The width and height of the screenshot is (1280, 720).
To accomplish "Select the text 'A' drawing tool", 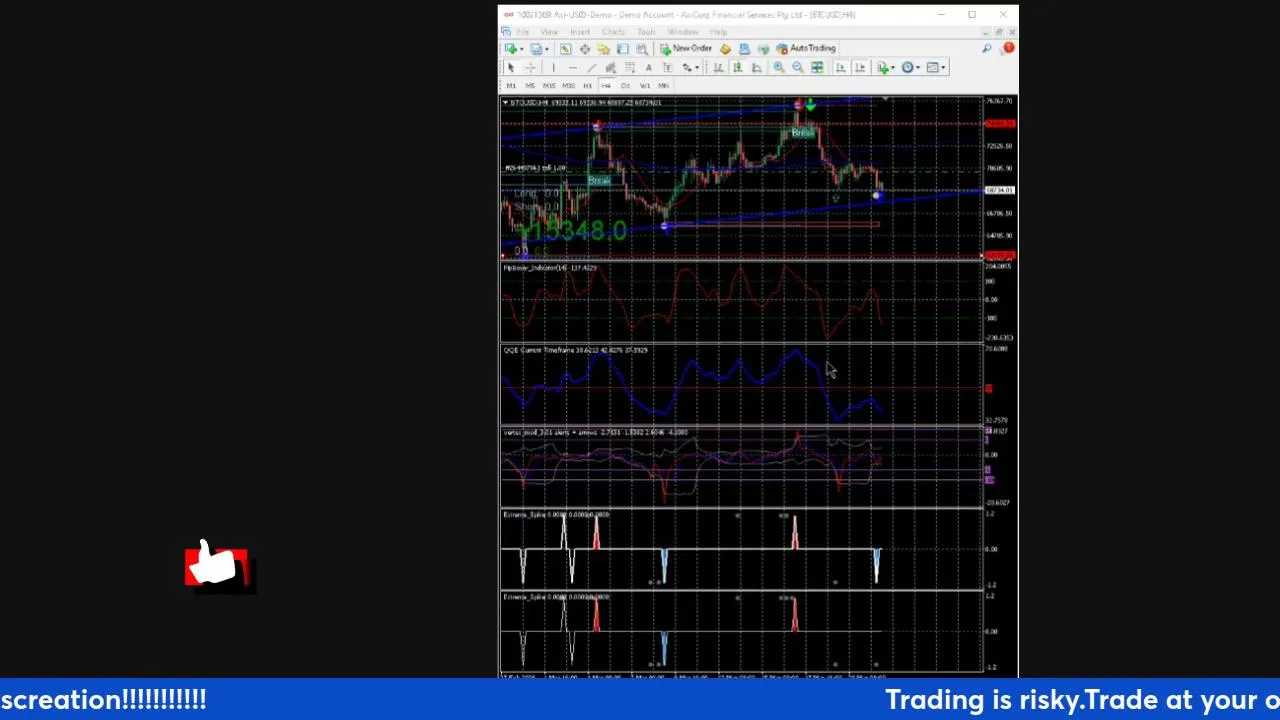I will 648,68.
